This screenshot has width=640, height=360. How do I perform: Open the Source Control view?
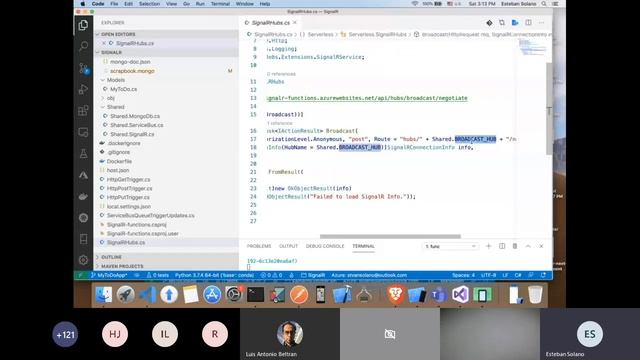tap(83, 68)
